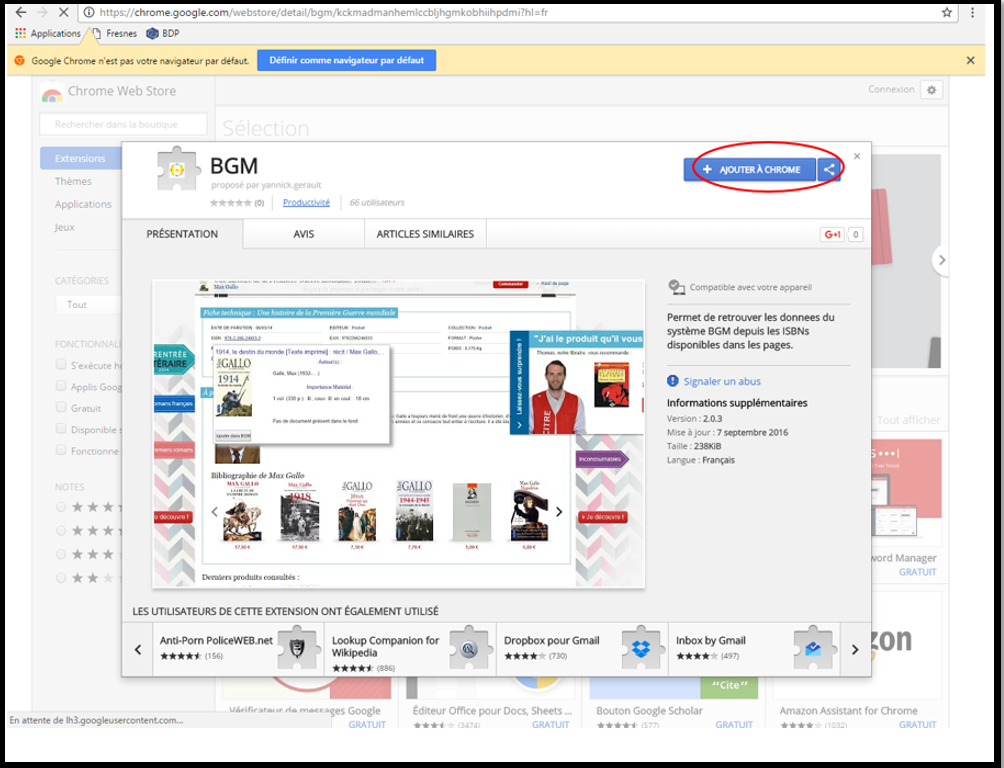Screen dimensions: 1004x768
Task: Click the site info icon in address bar
Action: click(x=89, y=12)
